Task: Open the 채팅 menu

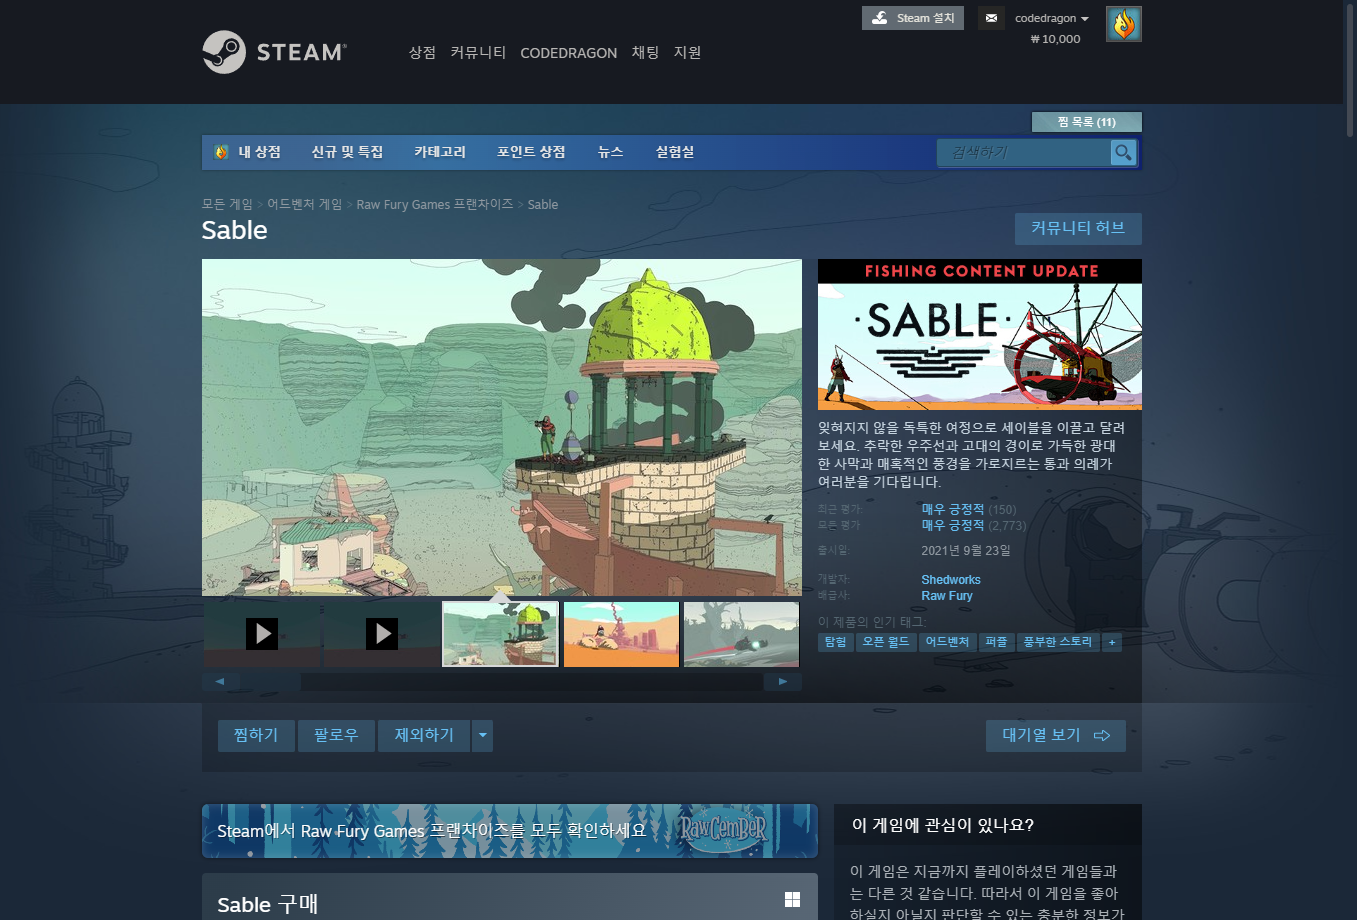Action: tap(645, 53)
